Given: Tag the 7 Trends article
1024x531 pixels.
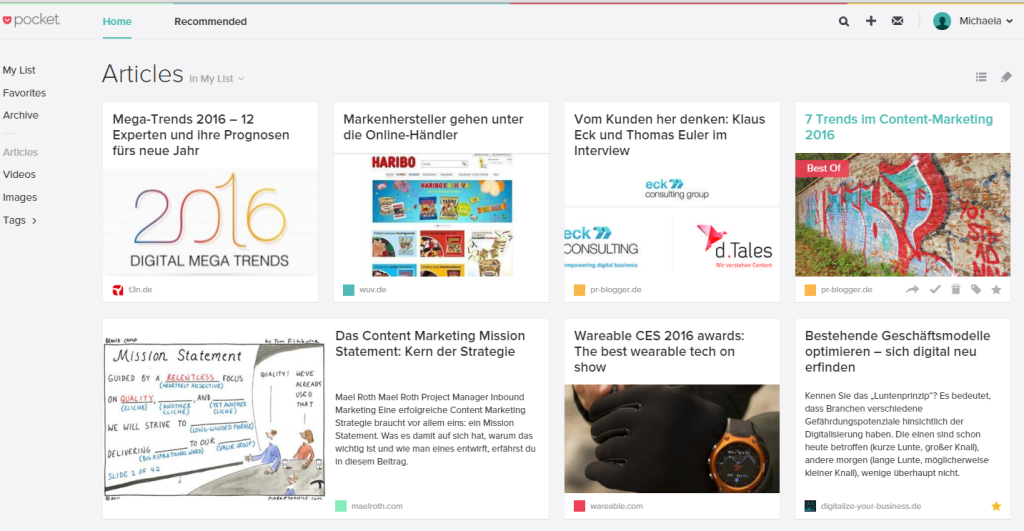Looking at the screenshot, I should coord(976,289).
